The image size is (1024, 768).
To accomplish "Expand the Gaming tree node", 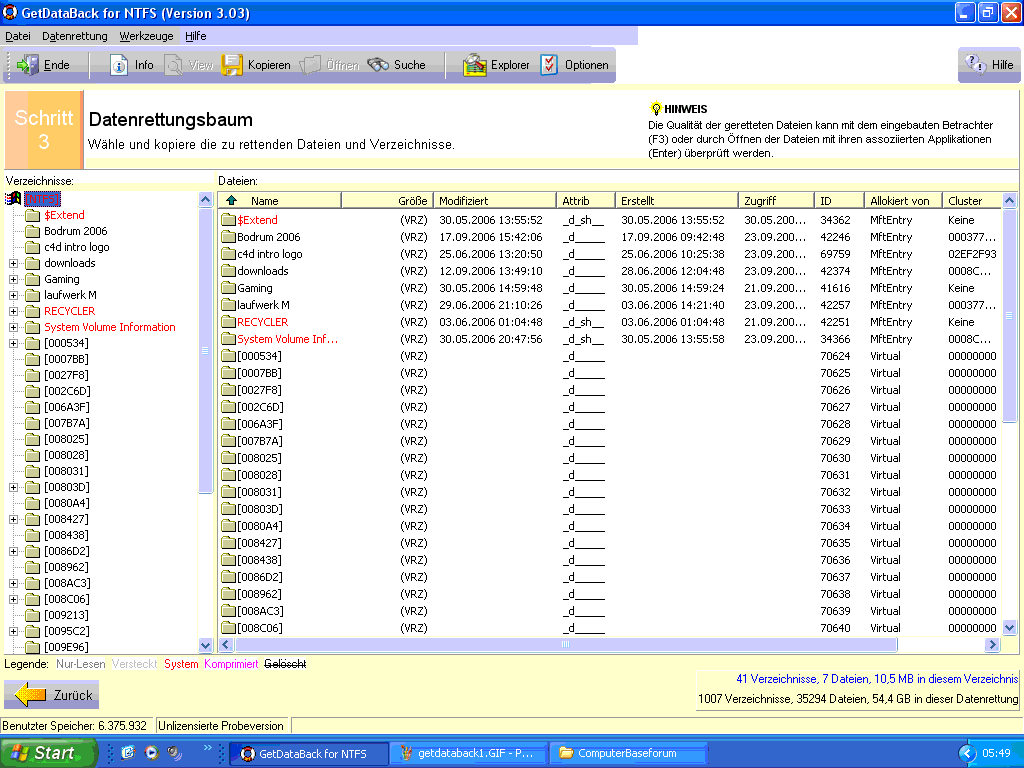I will click(x=13, y=280).
